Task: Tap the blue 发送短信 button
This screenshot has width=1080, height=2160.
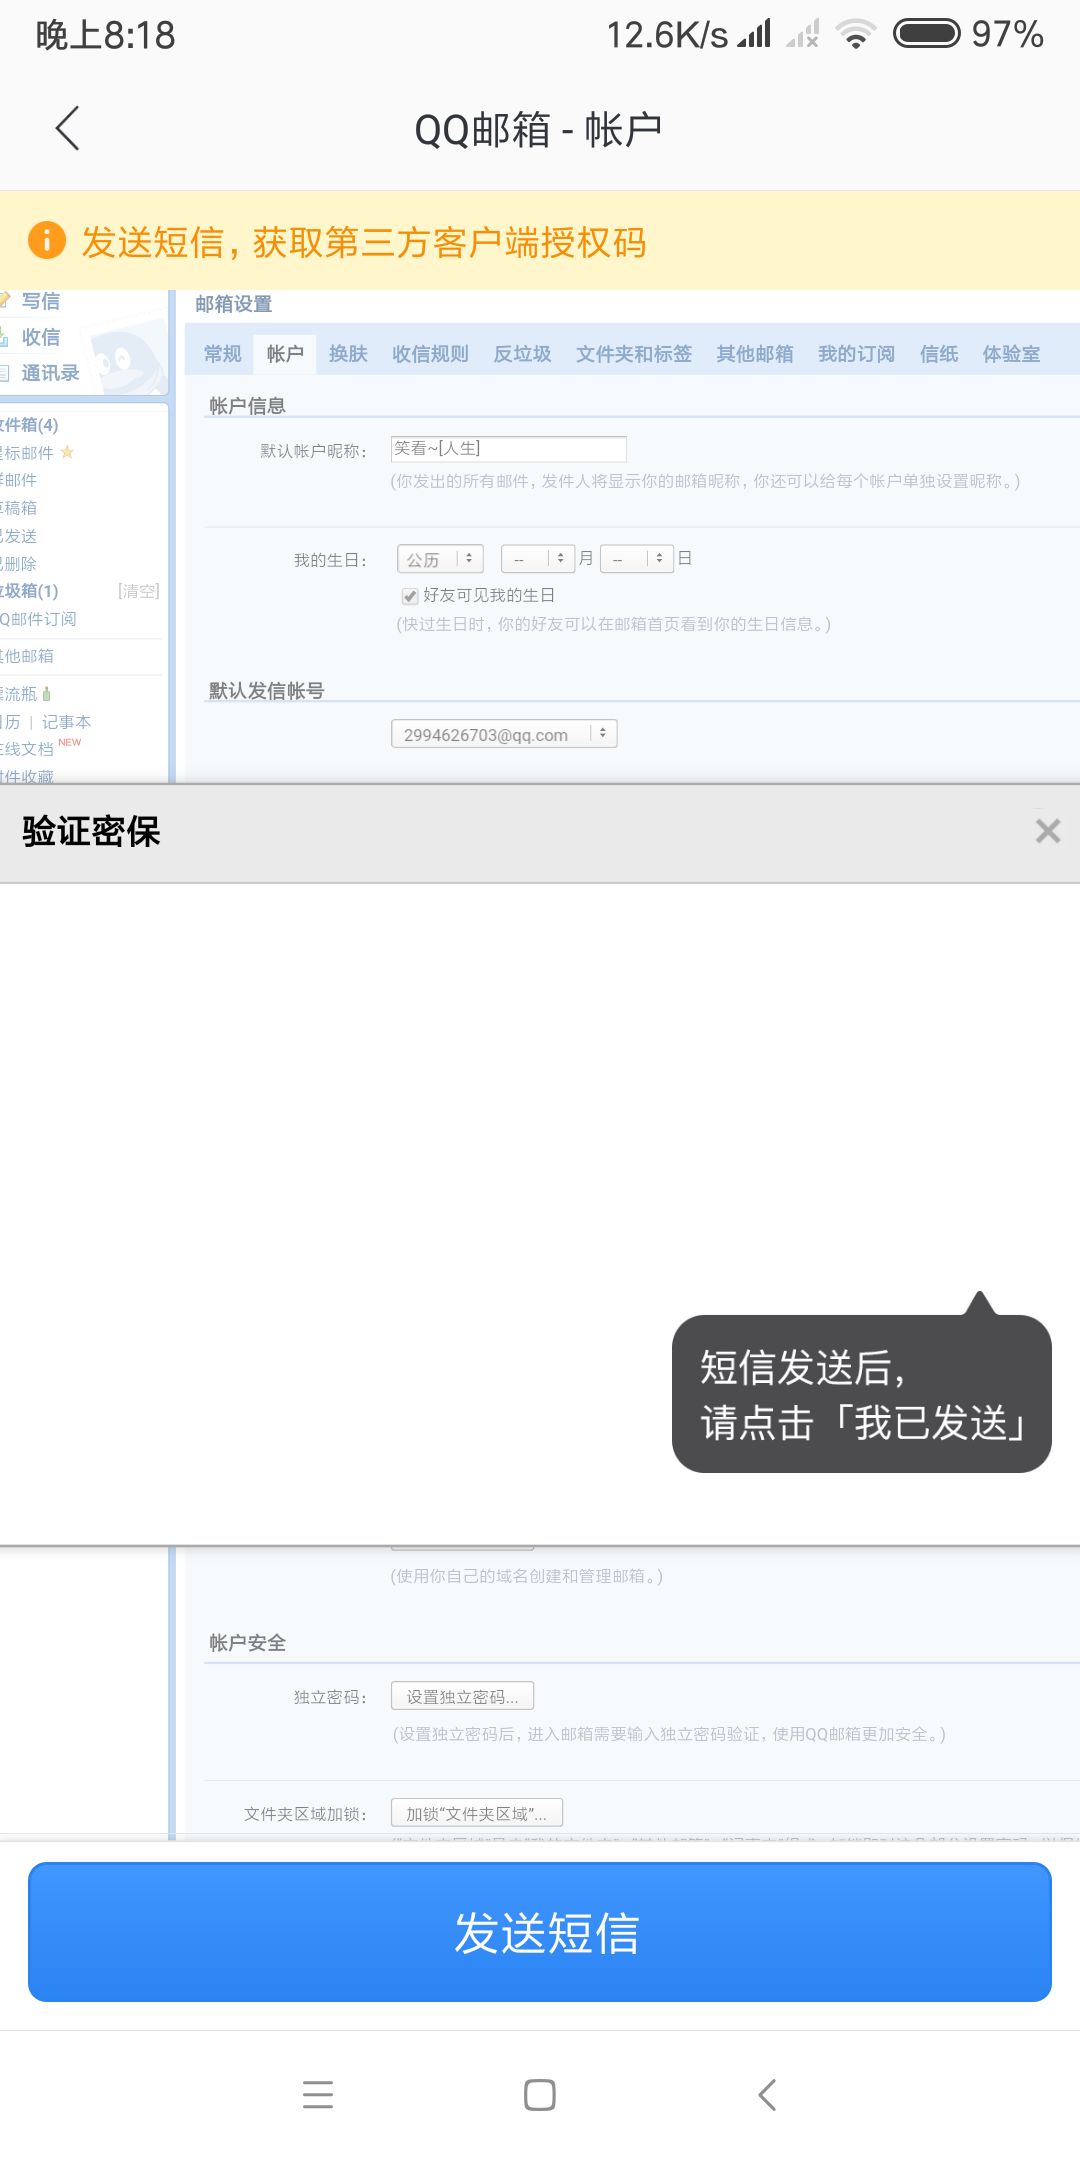Action: (x=540, y=1932)
